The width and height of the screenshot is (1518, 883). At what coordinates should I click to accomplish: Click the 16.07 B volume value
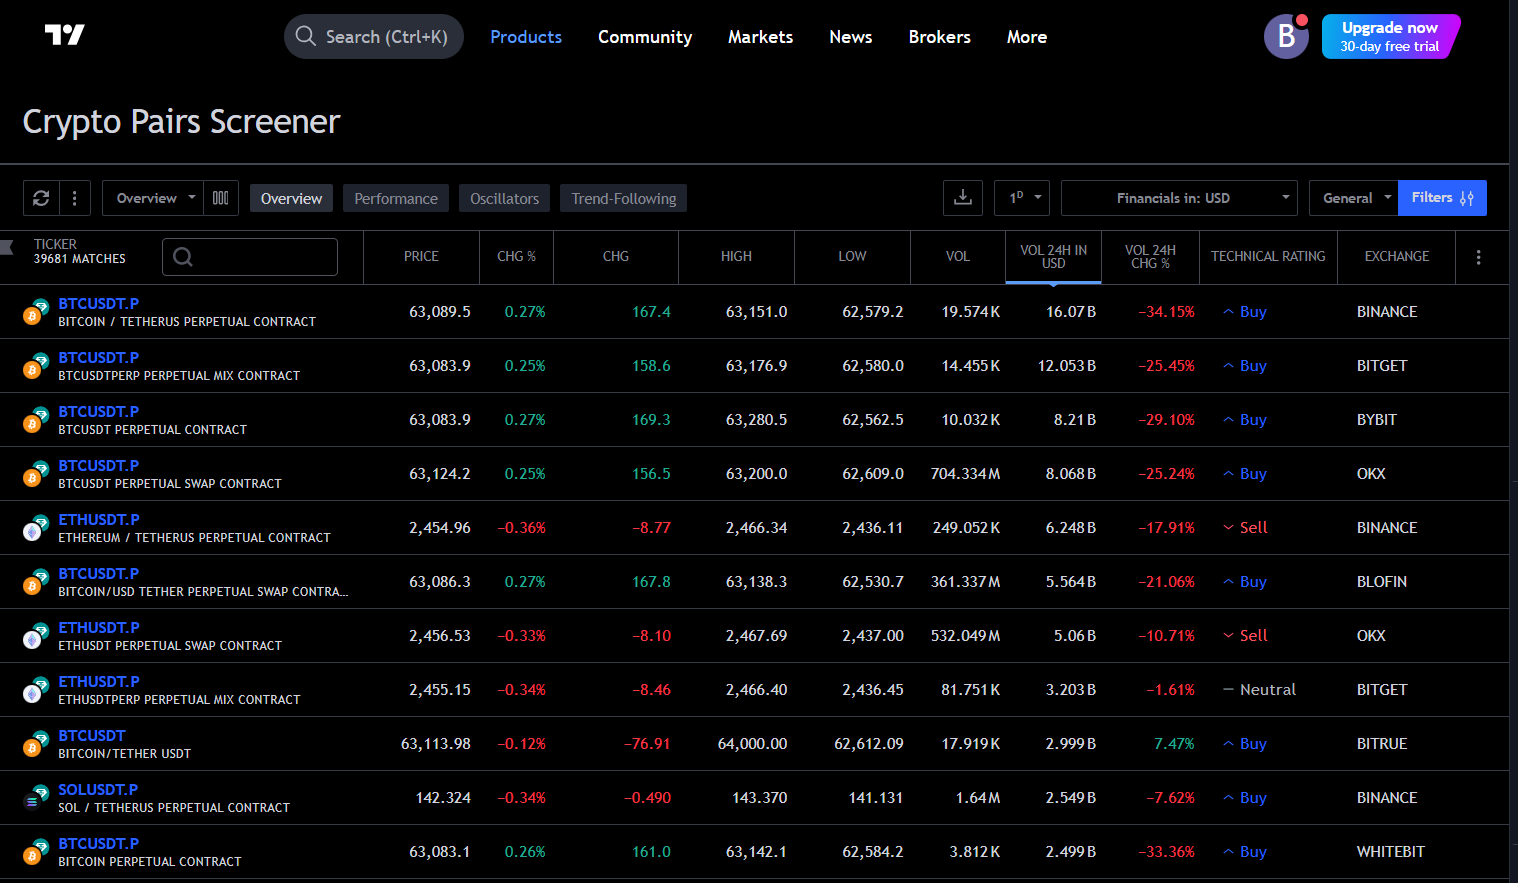click(x=1071, y=312)
